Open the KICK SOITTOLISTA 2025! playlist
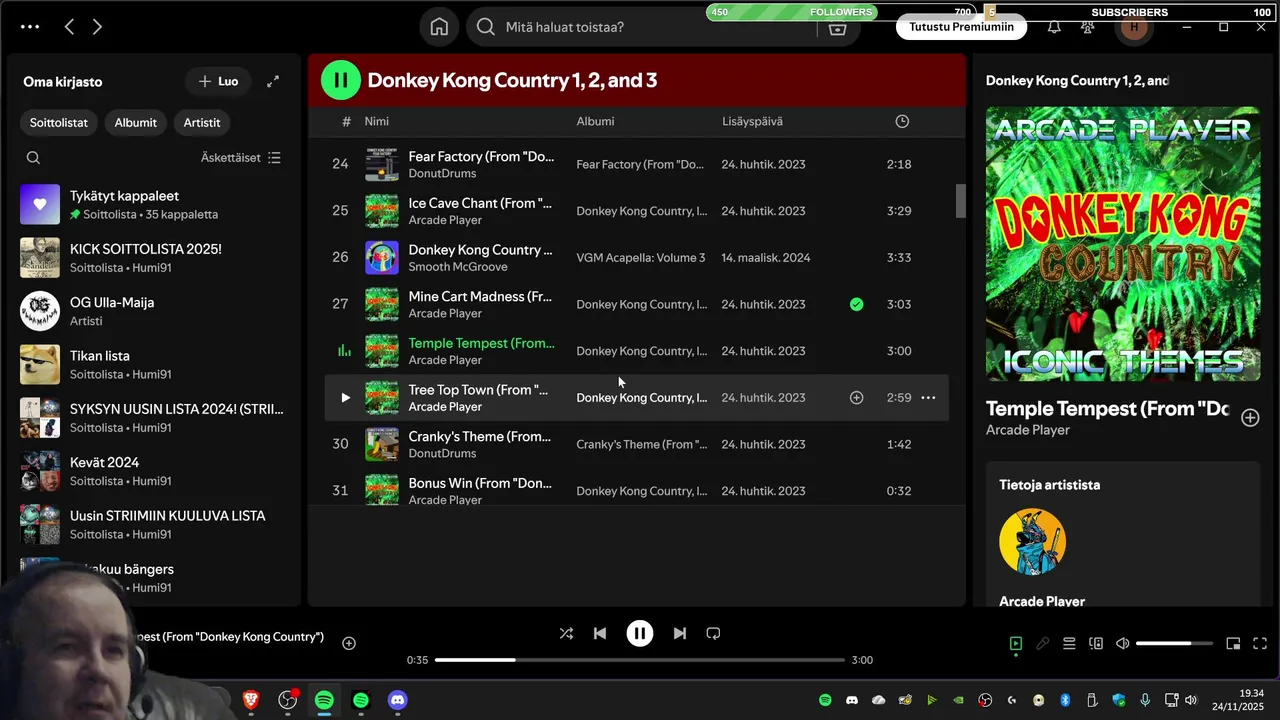The width and height of the screenshot is (1280, 720). click(x=155, y=258)
